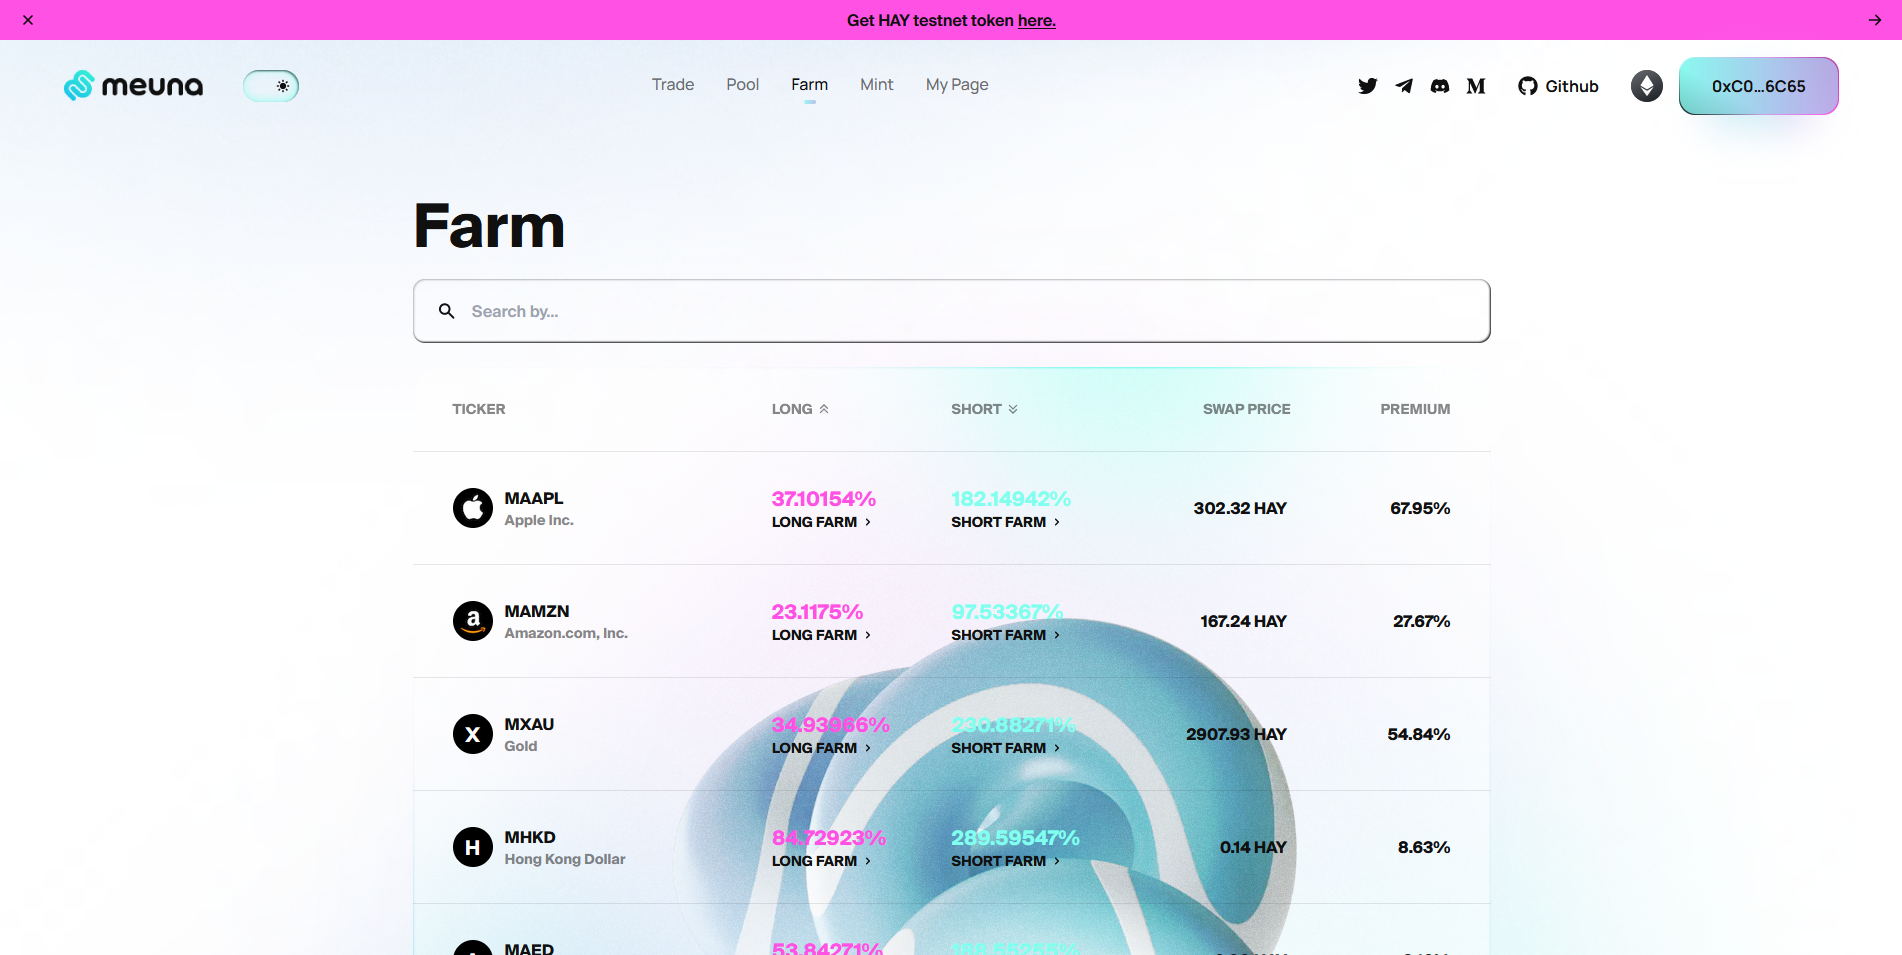Follow the HAY testnet token 'here' link
The width and height of the screenshot is (1902, 955).
(1036, 20)
